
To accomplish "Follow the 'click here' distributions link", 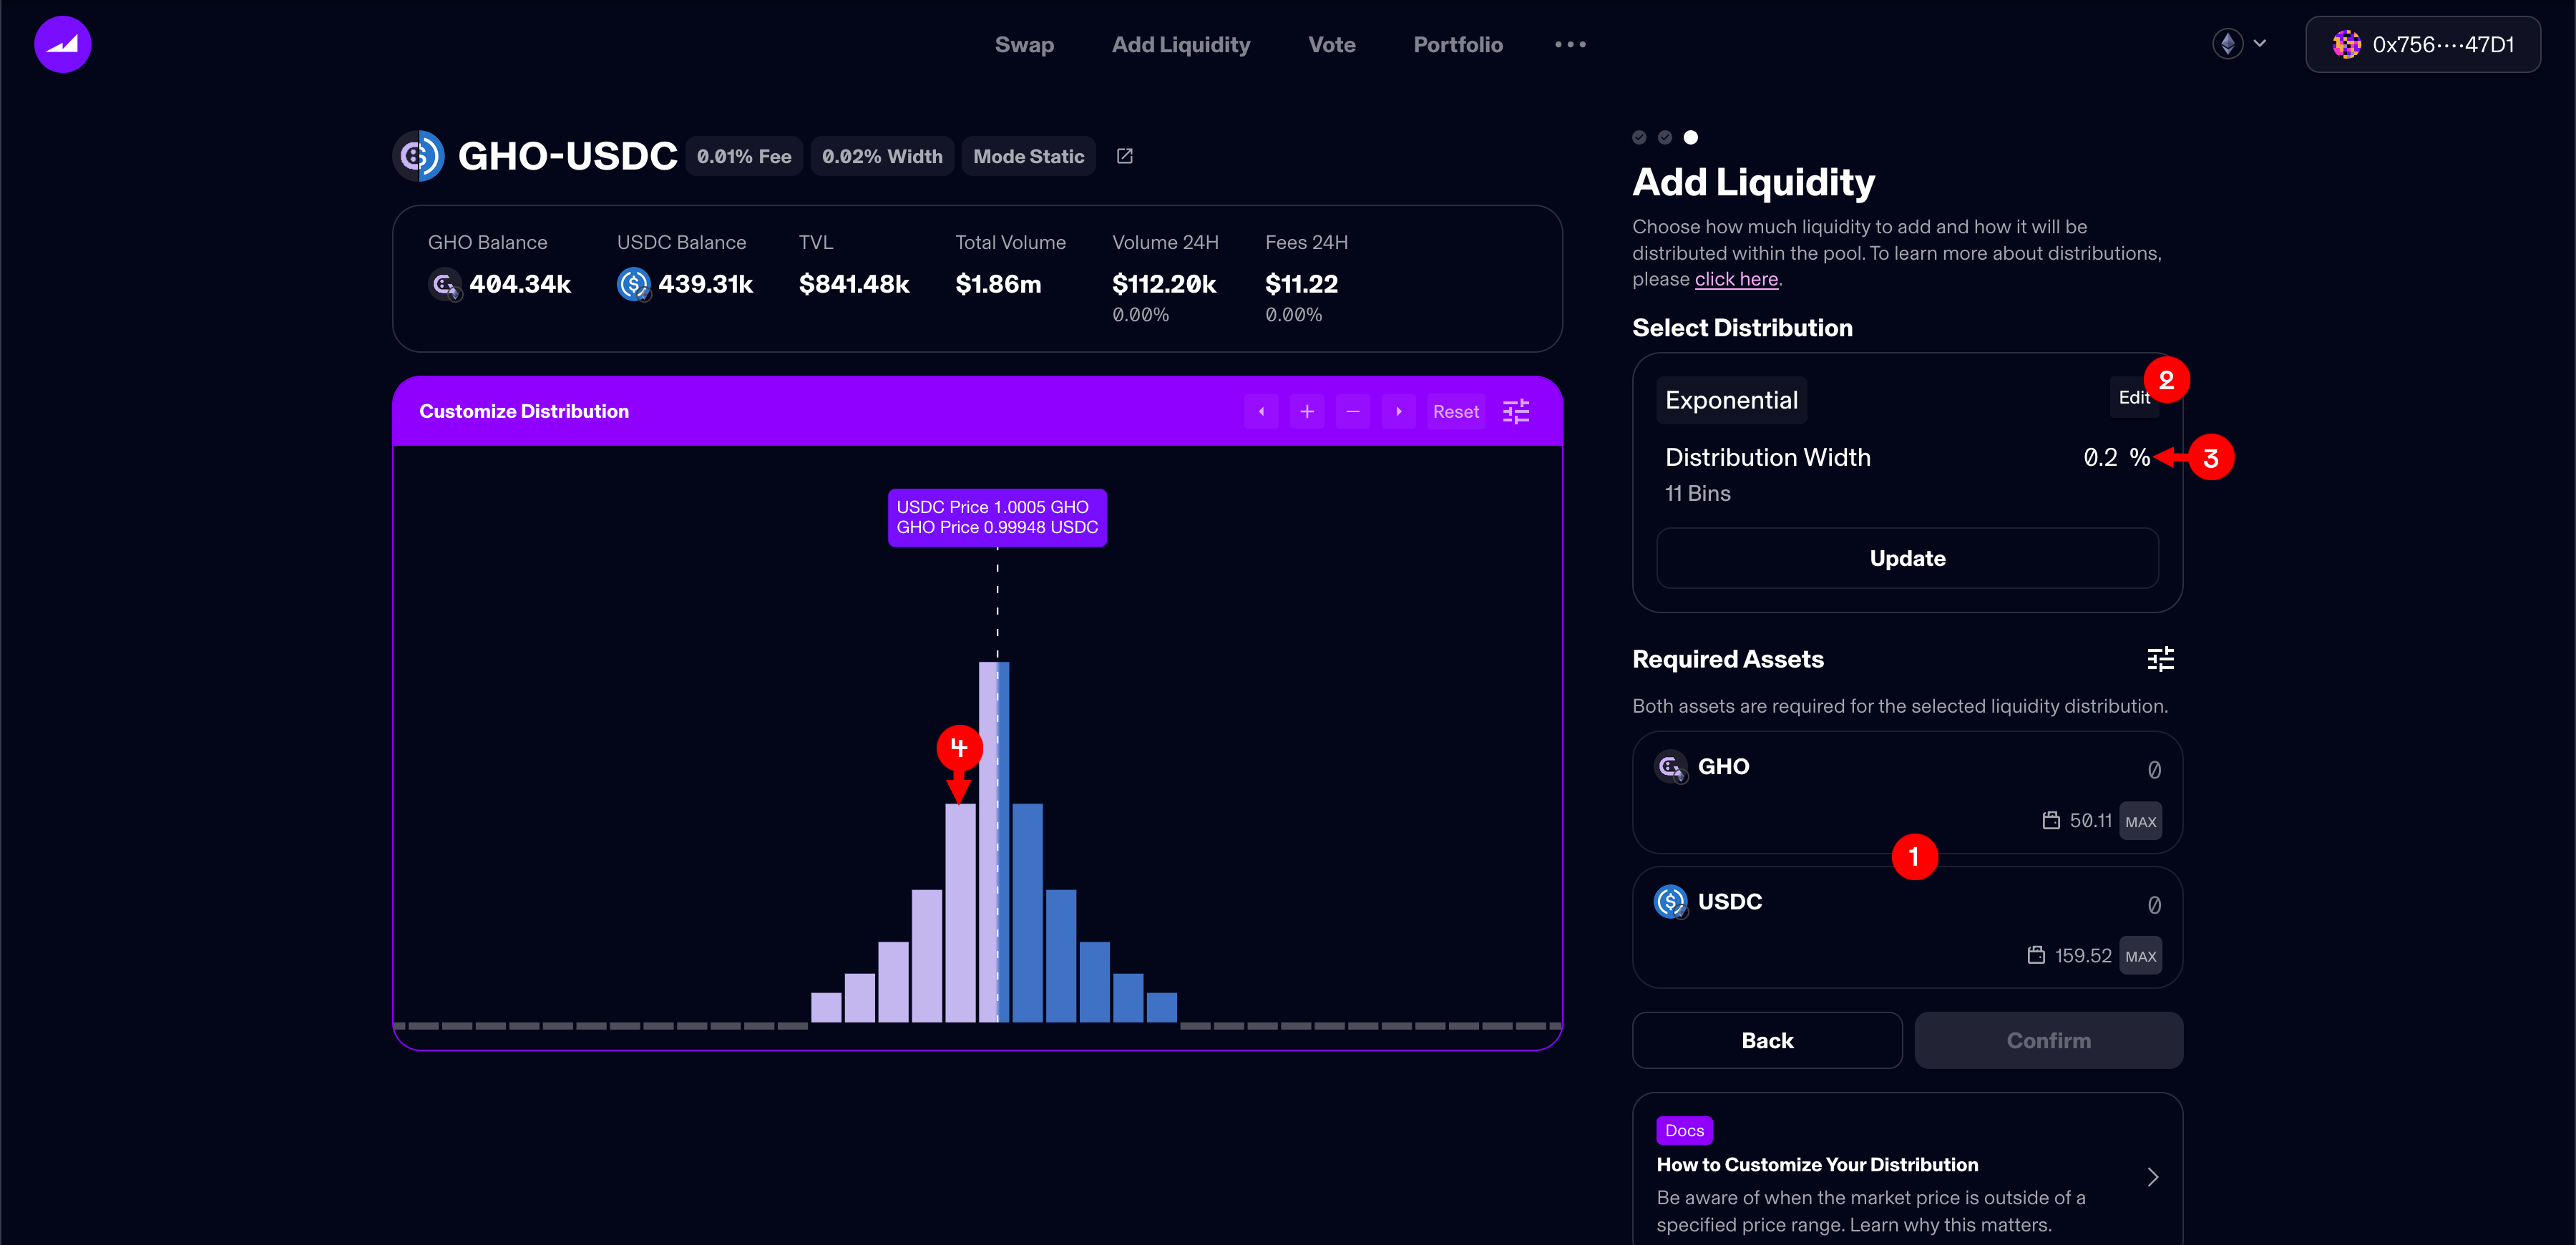I will [1736, 279].
